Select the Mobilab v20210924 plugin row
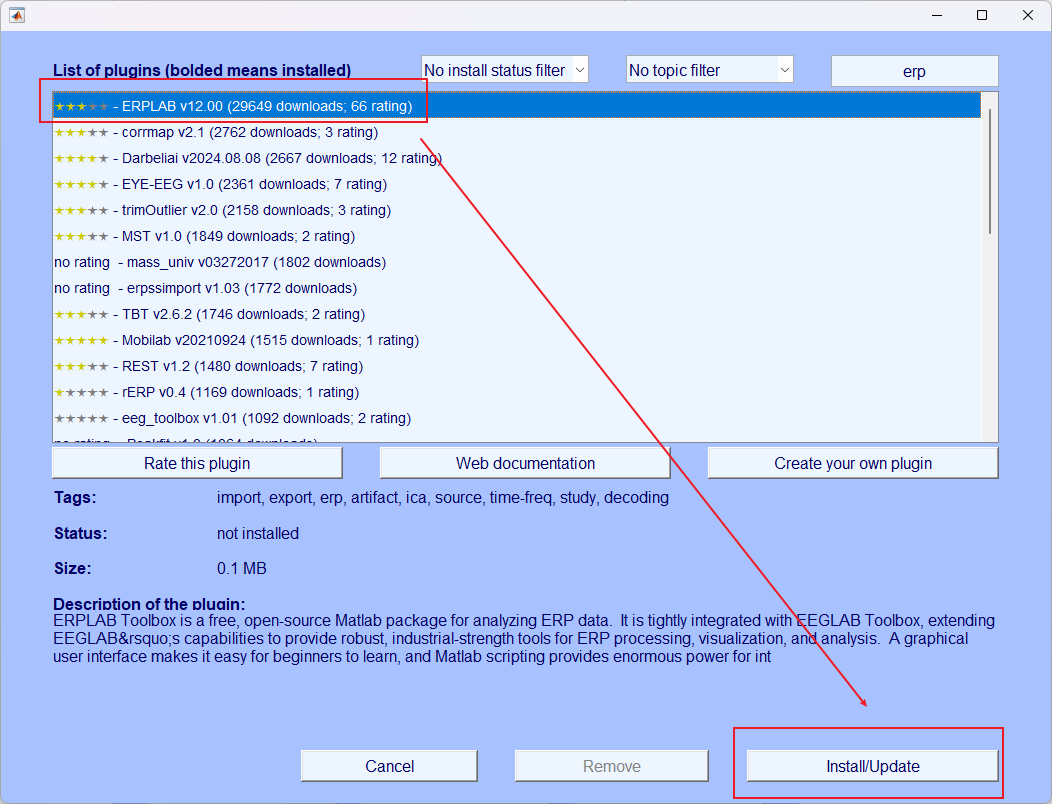Image resolution: width=1052 pixels, height=804 pixels. coord(517,340)
